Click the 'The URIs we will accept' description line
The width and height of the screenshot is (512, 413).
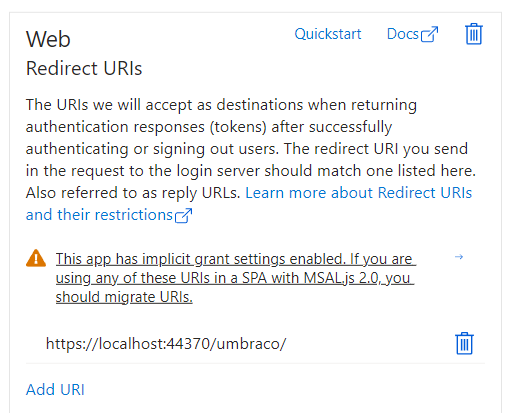pos(221,105)
